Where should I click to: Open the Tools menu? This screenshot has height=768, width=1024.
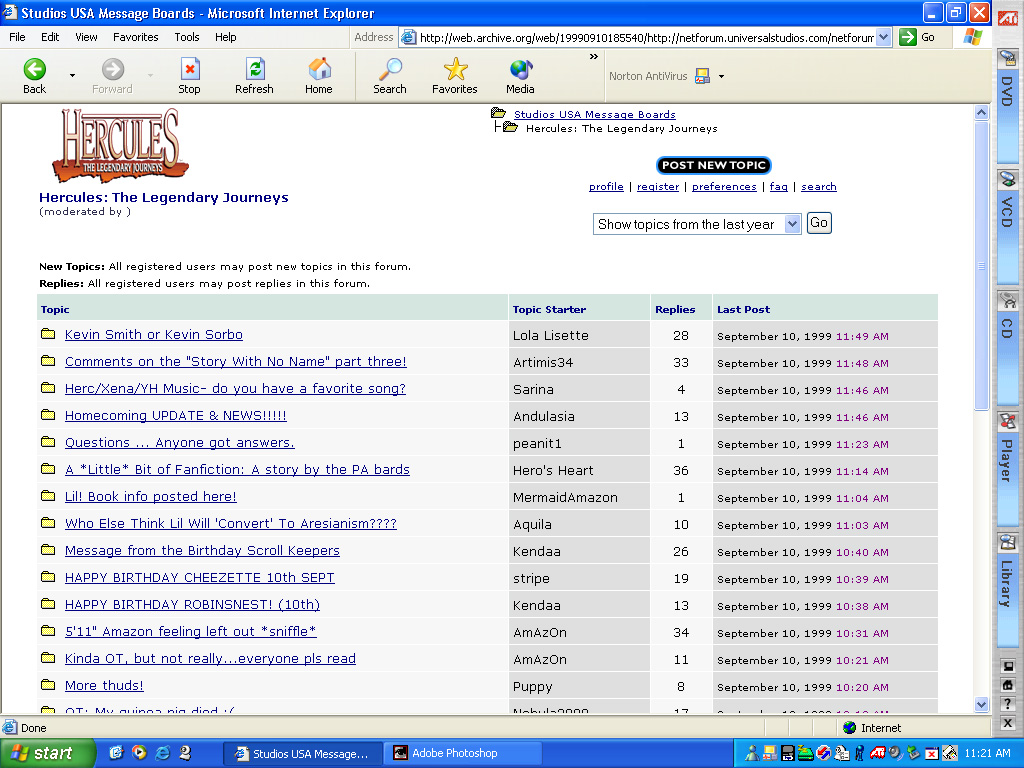point(187,37)
